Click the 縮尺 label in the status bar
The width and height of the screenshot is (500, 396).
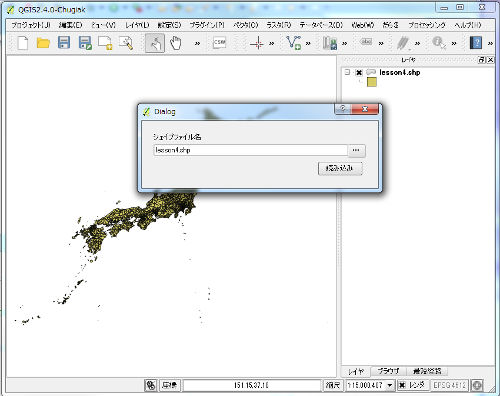point(333,385)
